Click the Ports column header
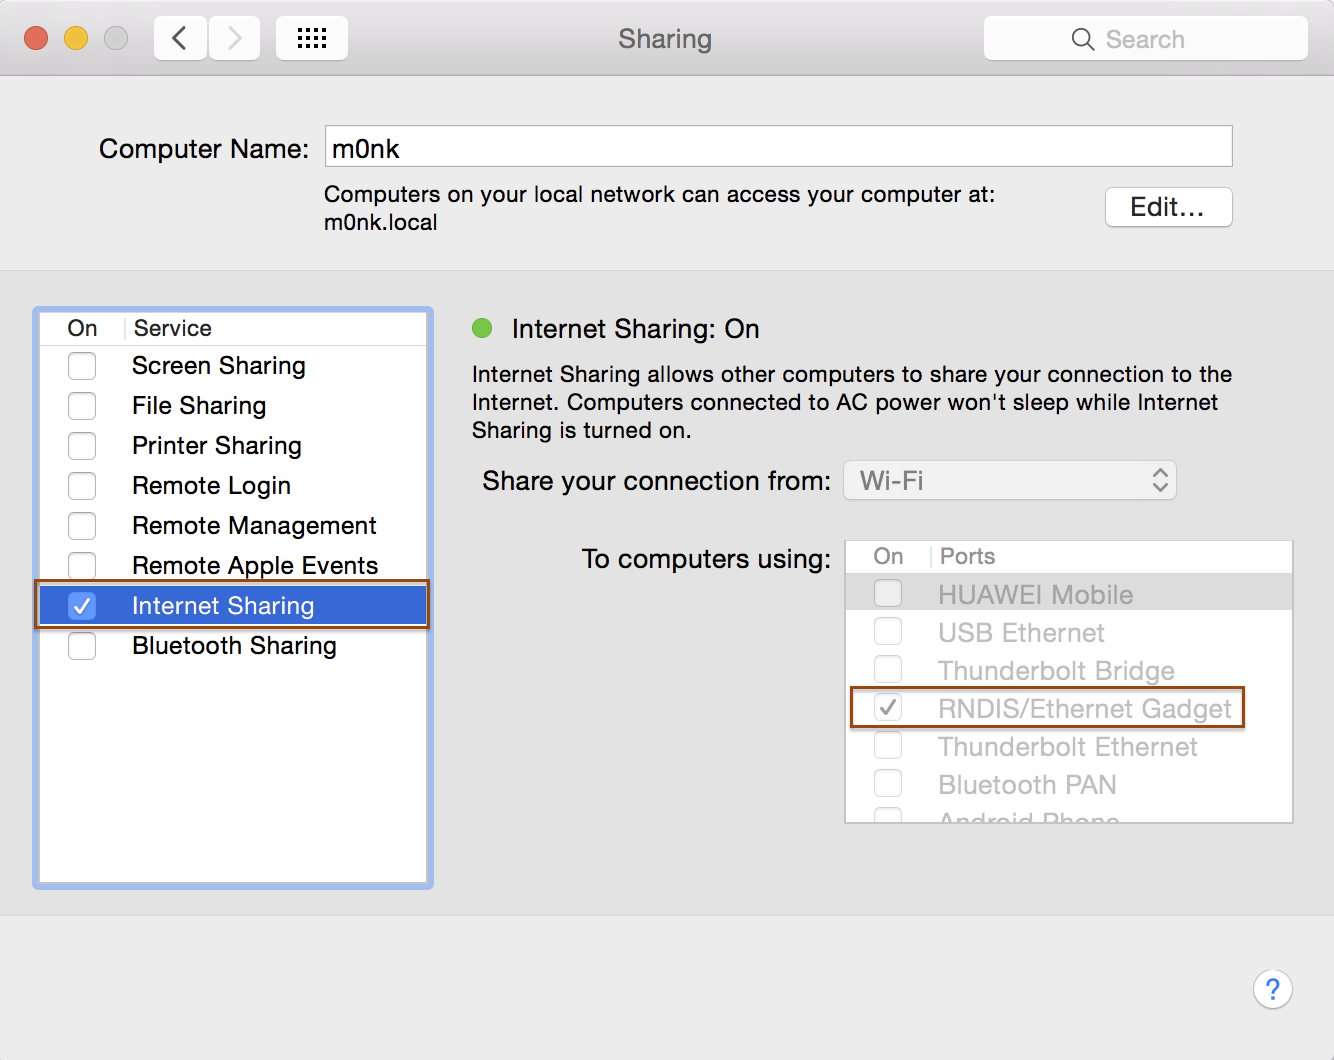Image resolution: width=1334 pixels, height=1060 pixels. tap(967, 556)
